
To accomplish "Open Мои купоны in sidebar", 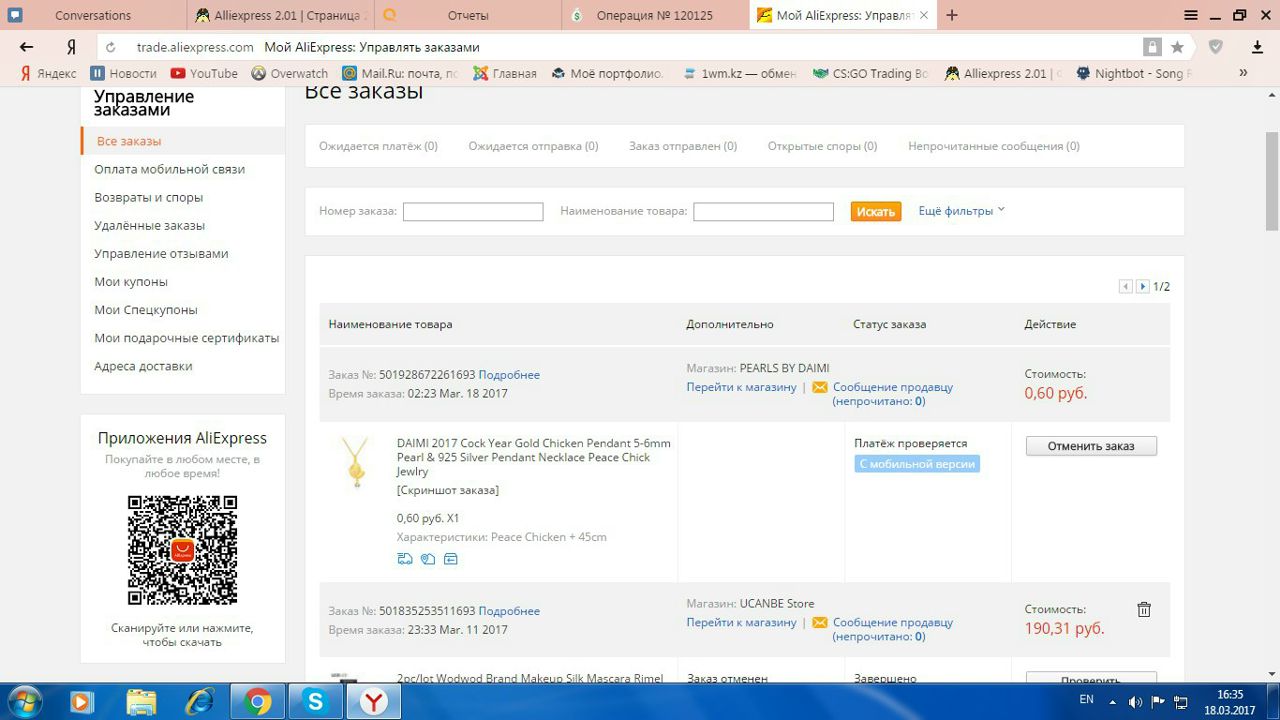I will (x=131, y=281).
